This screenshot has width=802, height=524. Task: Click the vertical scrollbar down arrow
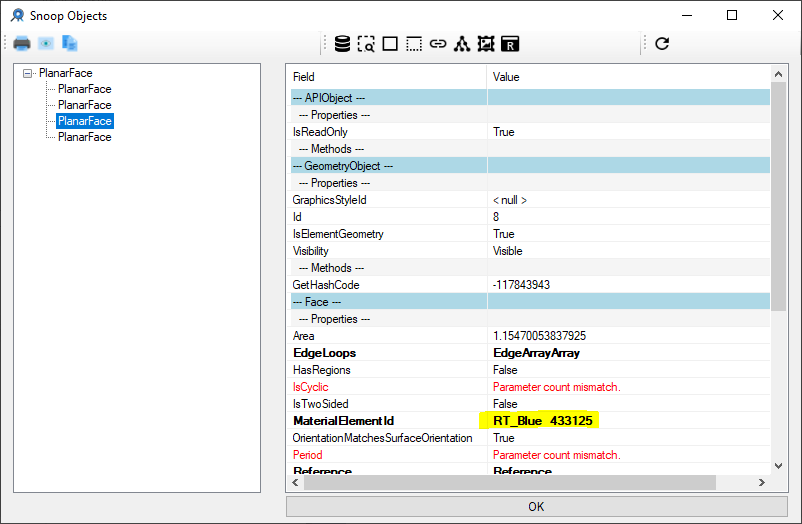click(x=778, y=465)
